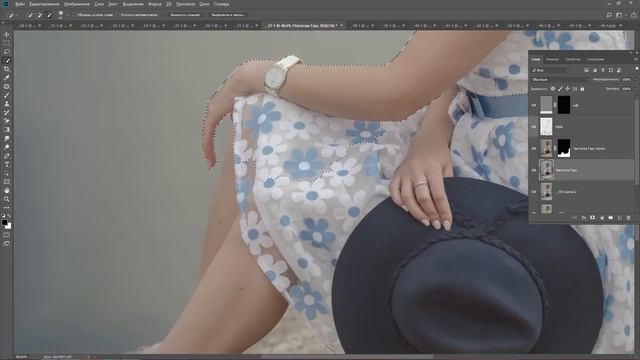The image size is (640, 360).
Task: Select the Type tool
Action: click(7, 164)
